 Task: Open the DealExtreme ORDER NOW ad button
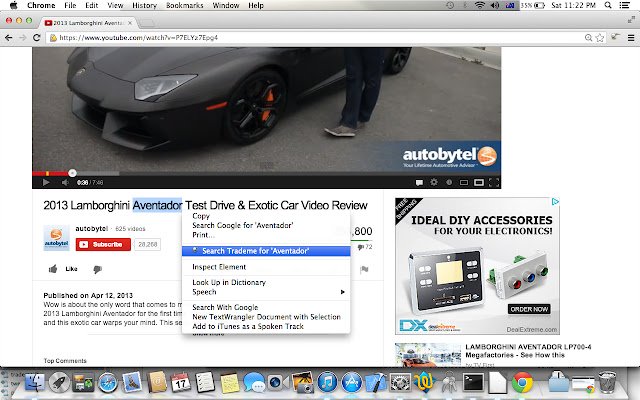tap(529, 309)
